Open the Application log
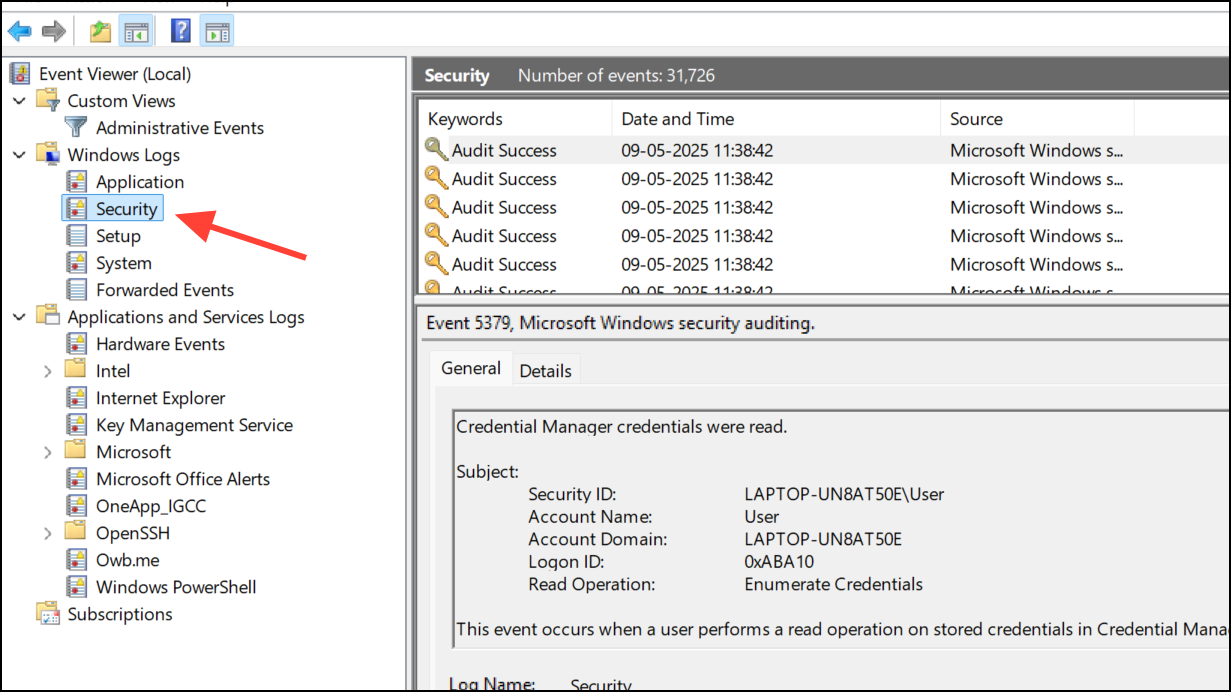 (x=140, y=182)
